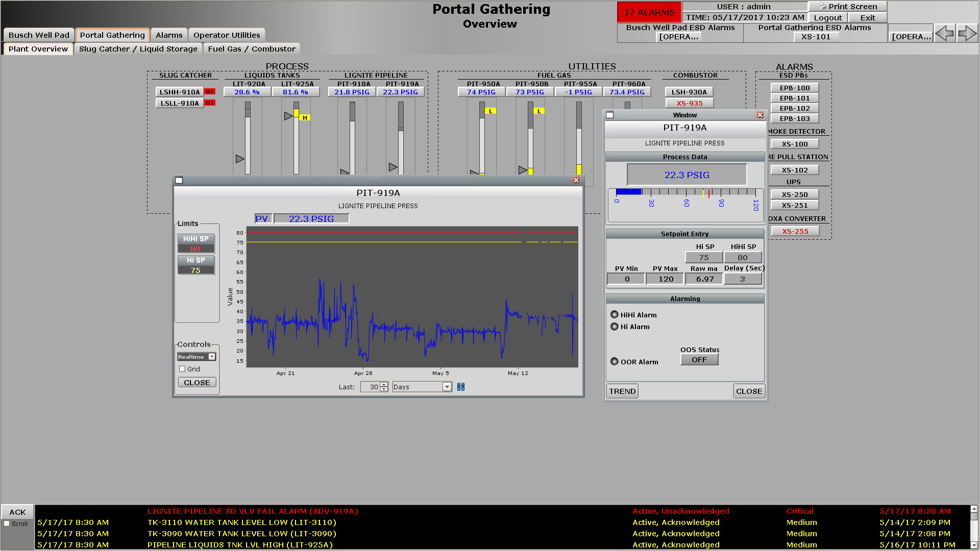The width and height of the screenshot is (980, 551).
Task: Toggle the Grid checkbox in trend Controls
Action: 182,369
